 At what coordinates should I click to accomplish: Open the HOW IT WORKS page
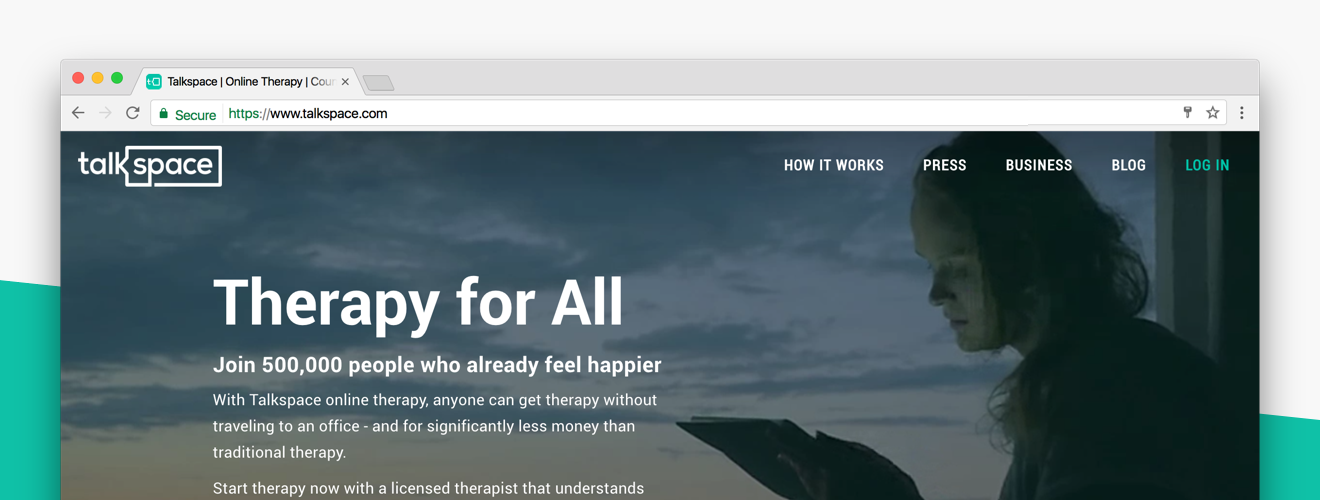[x=834, y=166]
